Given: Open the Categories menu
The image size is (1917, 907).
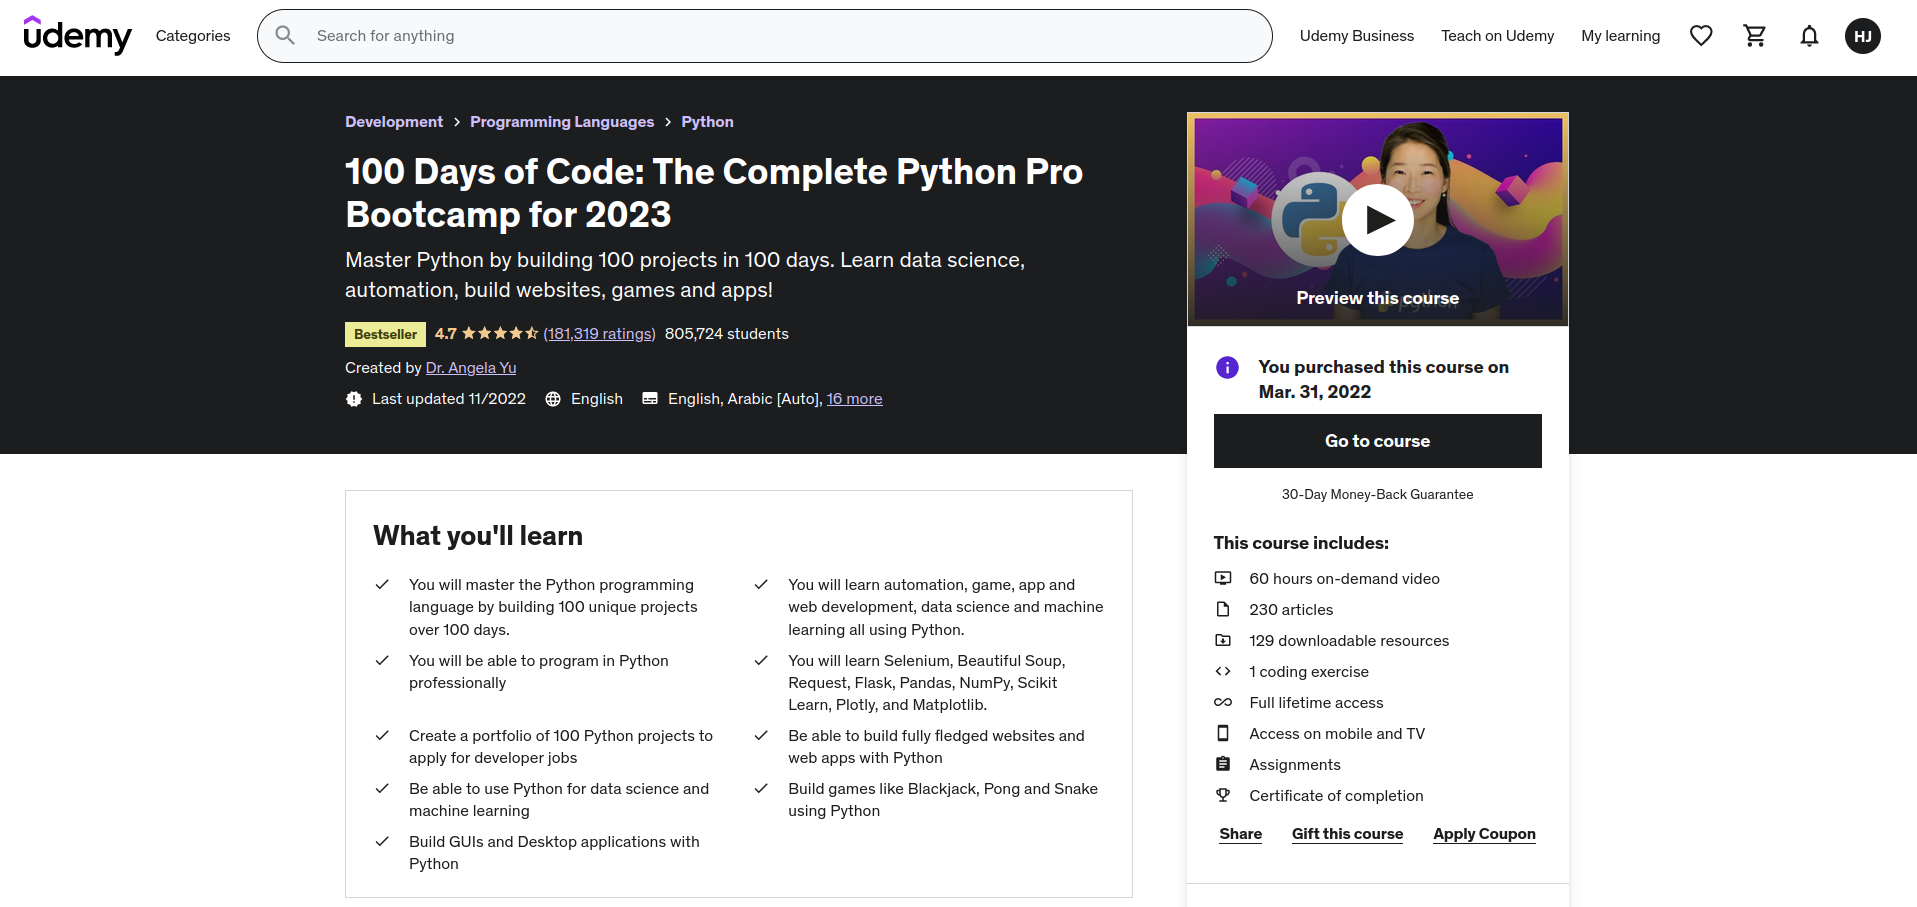Looking at the screenshot, I should tap(193, 36).
